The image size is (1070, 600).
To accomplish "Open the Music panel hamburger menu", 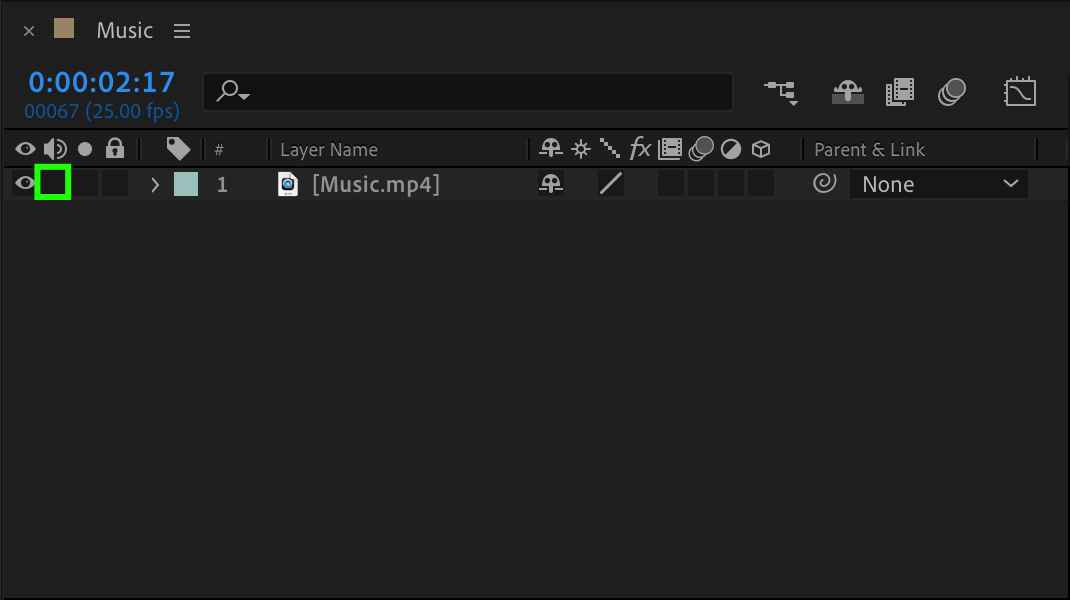I will 182,31.
